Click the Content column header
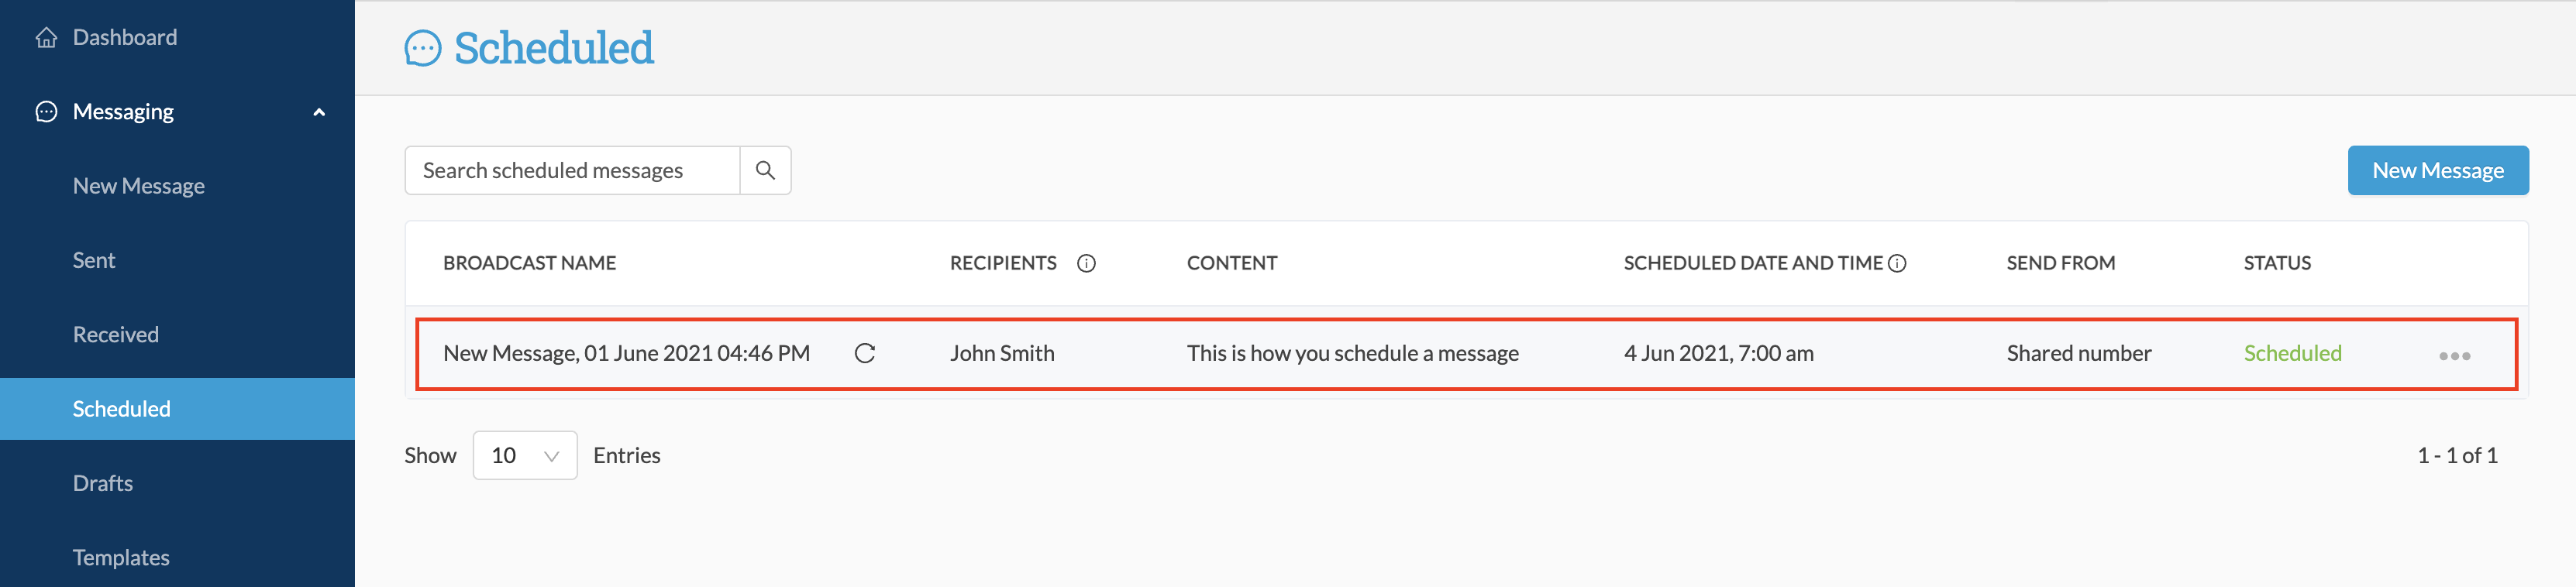The width and height of the screenshot is (2576, 587). point(1232,263)
